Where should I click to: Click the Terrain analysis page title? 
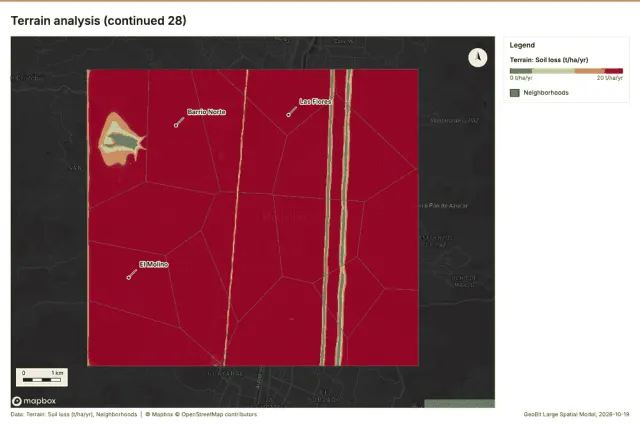(98, 20)
